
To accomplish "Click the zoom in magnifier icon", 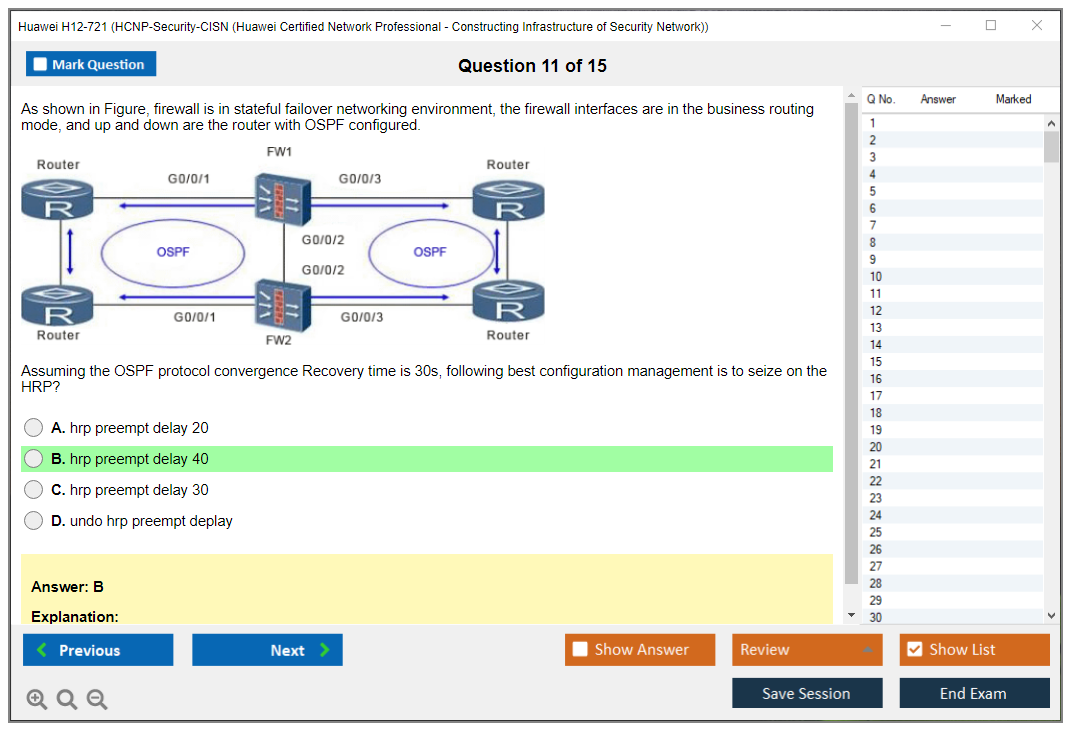I will (37, 700).
